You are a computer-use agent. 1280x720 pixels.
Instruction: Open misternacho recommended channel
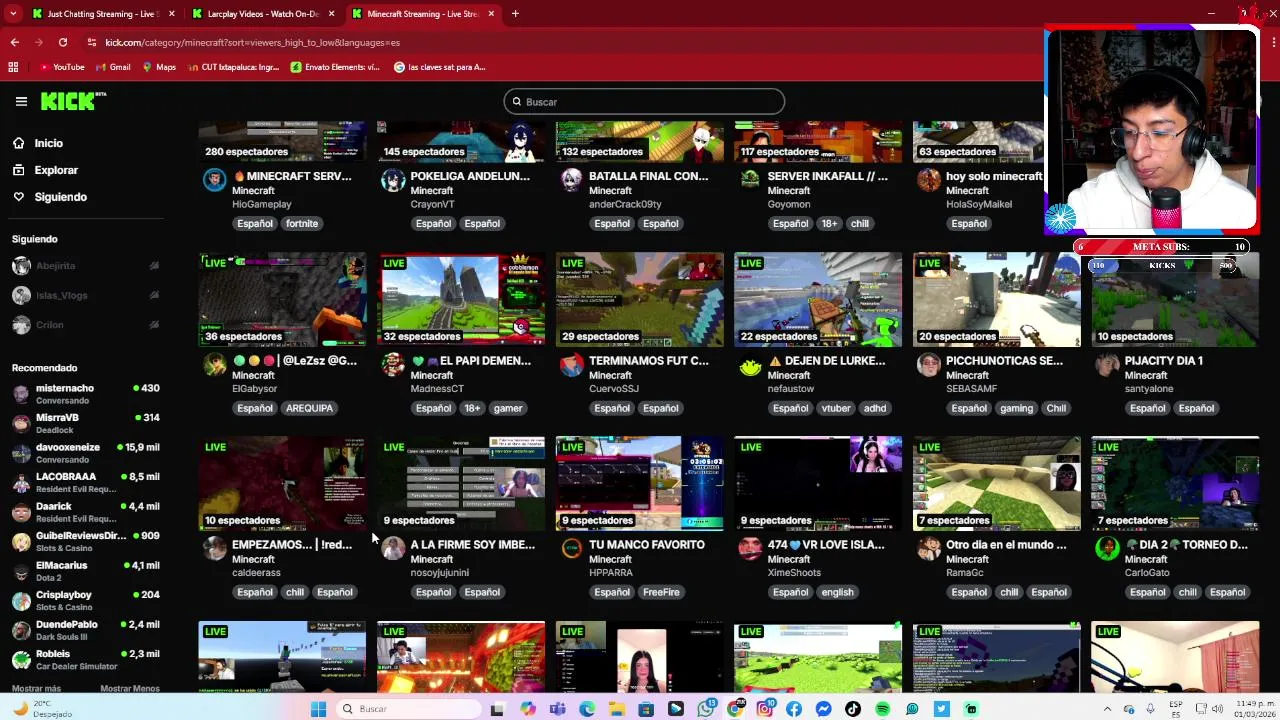point(86,394)
